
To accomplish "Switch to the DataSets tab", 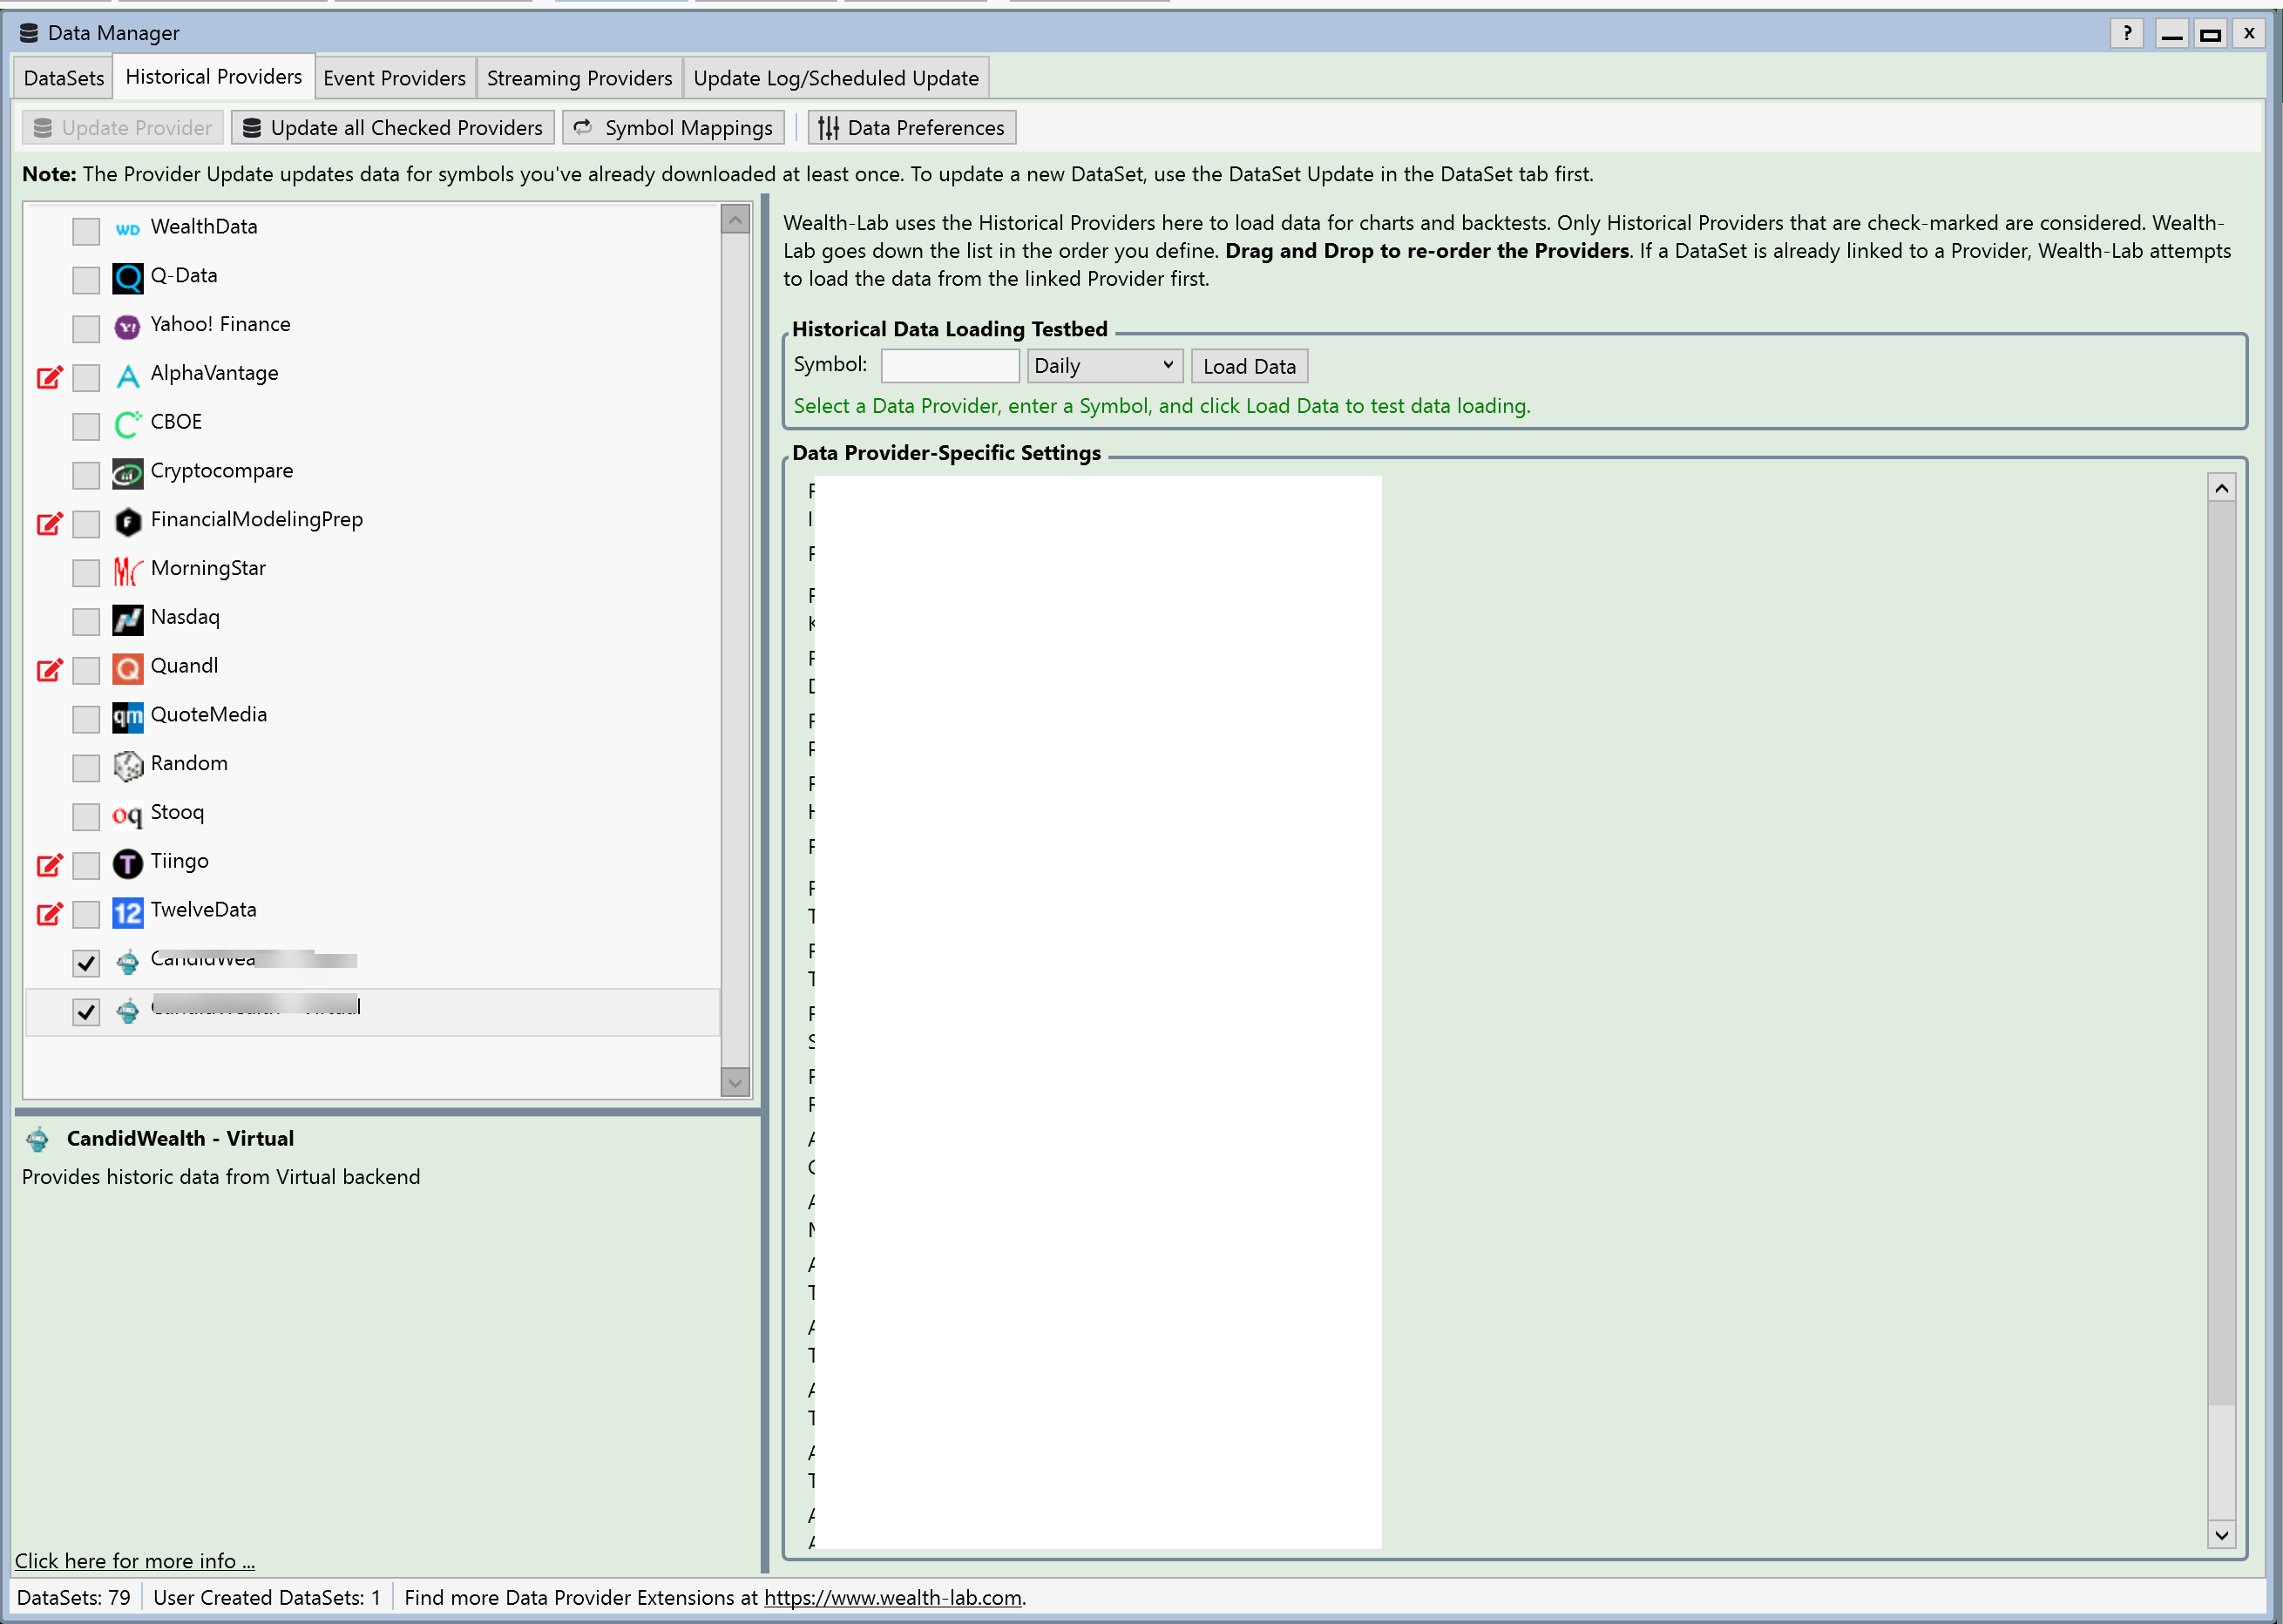I will 64,78.
